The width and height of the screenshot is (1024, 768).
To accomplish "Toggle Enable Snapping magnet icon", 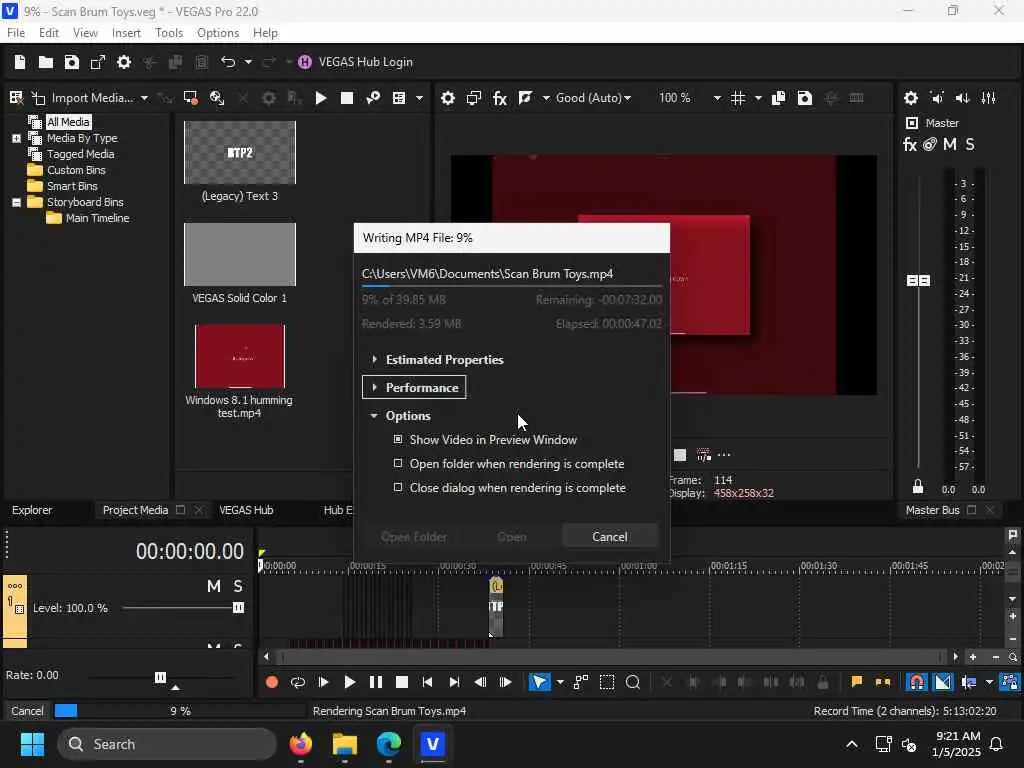I will point(917,682).
